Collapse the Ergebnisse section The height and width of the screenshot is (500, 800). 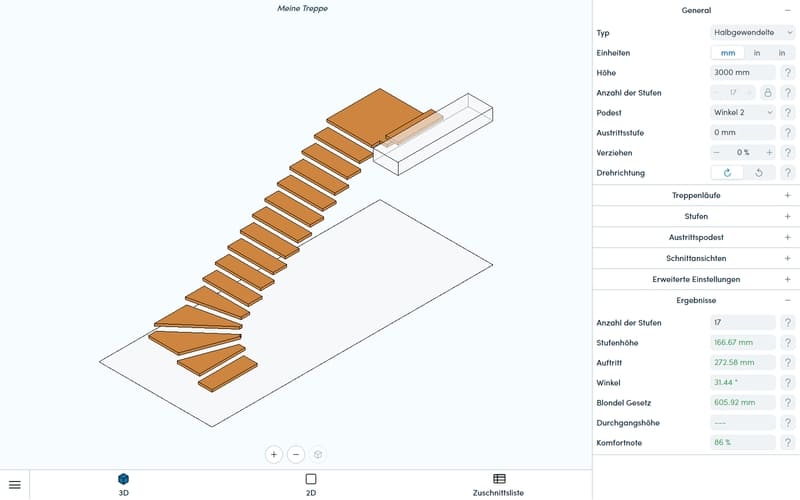click(x=788, y=301)
